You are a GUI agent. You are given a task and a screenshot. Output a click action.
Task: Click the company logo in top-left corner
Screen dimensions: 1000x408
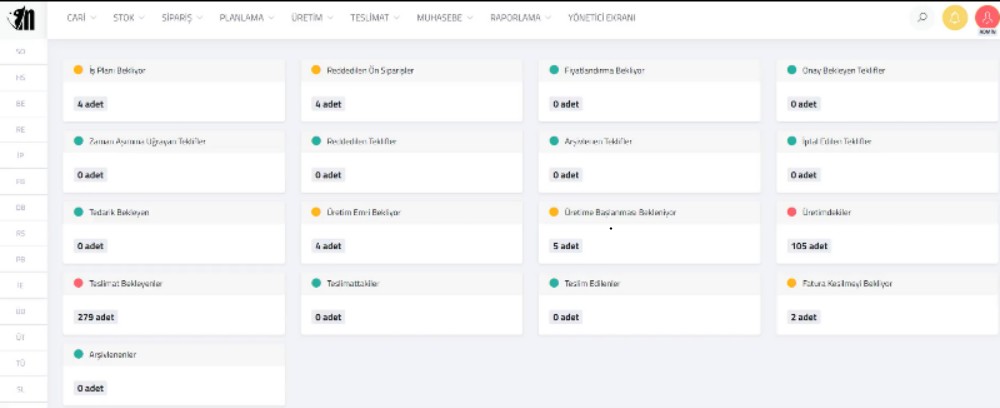tap(21, 18)
